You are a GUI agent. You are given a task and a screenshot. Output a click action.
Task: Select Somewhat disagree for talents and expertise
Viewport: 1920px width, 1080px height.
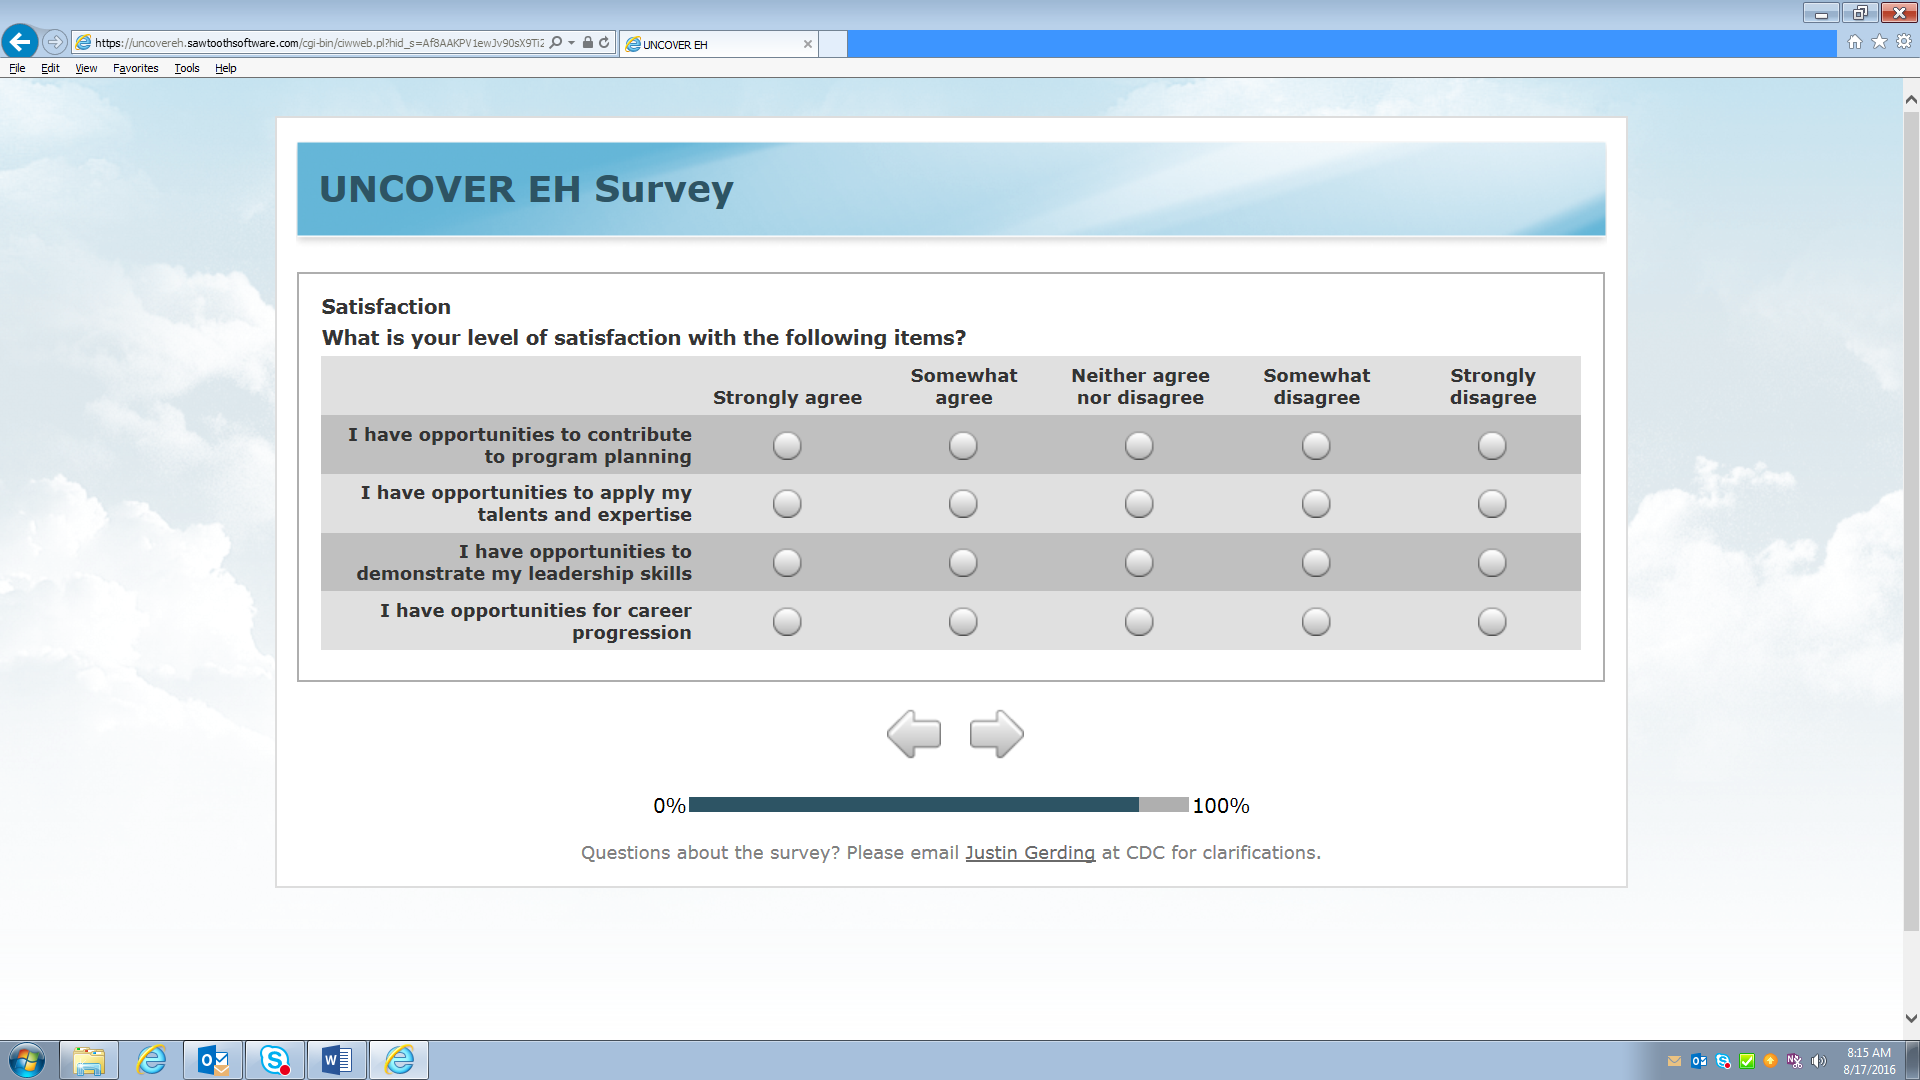1316,504
